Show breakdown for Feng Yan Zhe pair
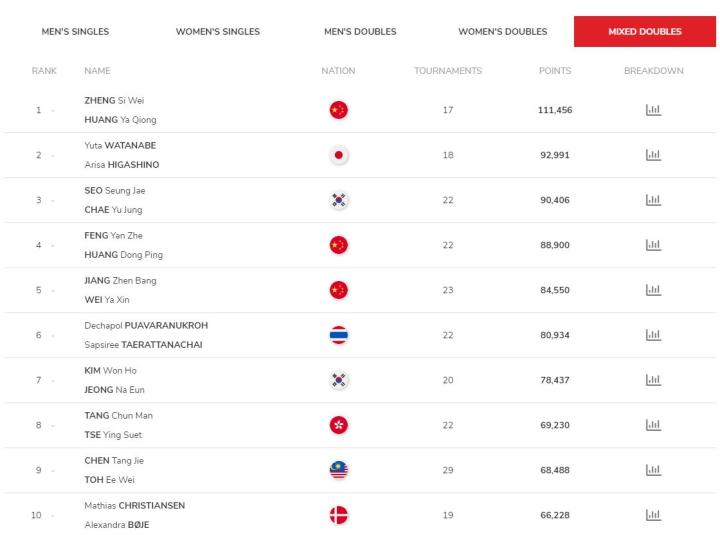 [653, 245]
